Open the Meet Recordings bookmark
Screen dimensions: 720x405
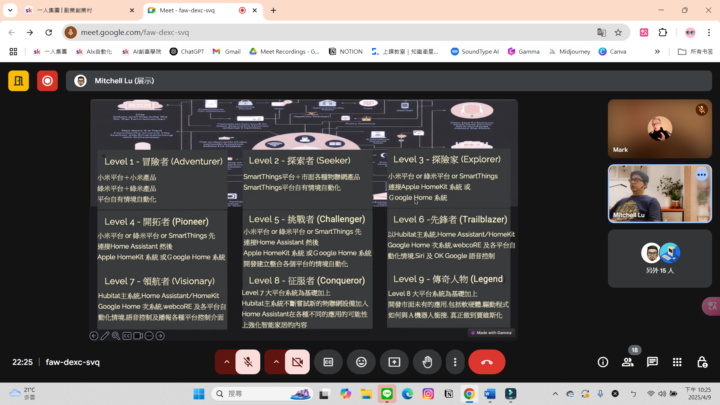point(284,51)
